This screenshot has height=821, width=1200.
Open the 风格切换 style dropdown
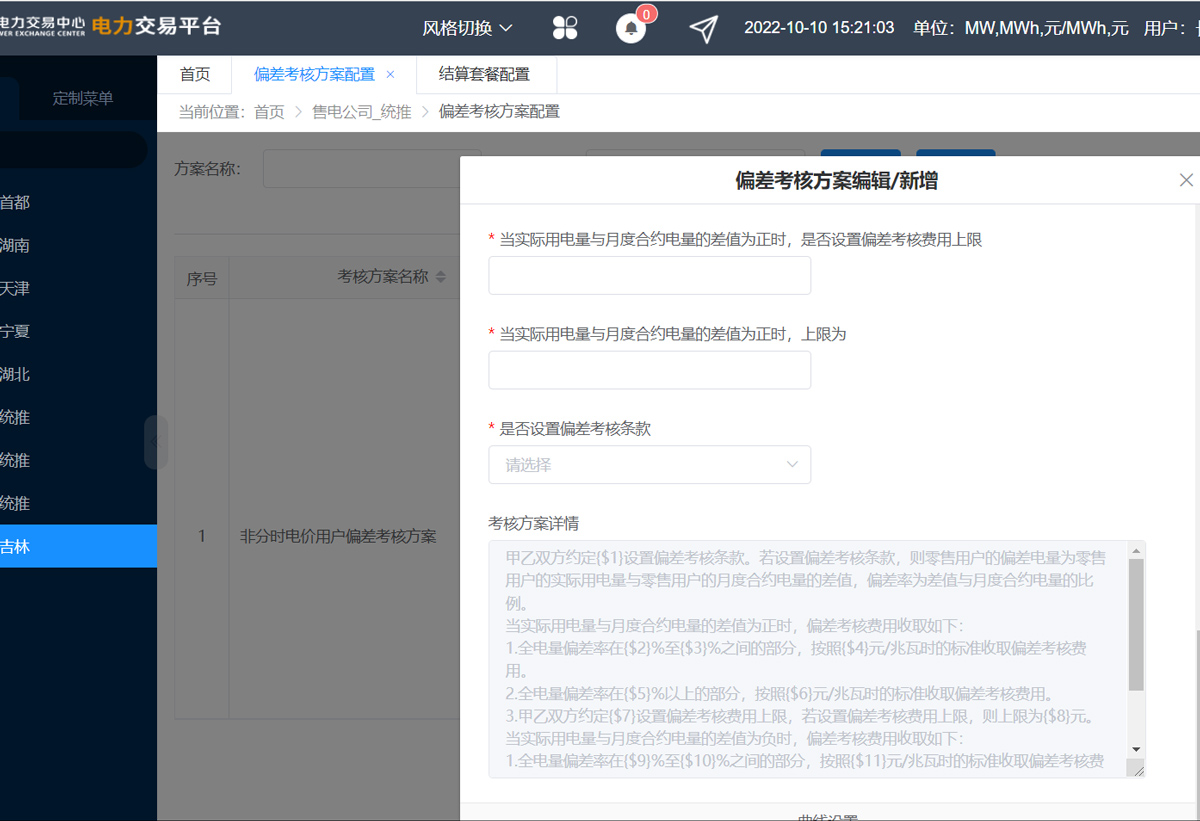pos(467,28)
